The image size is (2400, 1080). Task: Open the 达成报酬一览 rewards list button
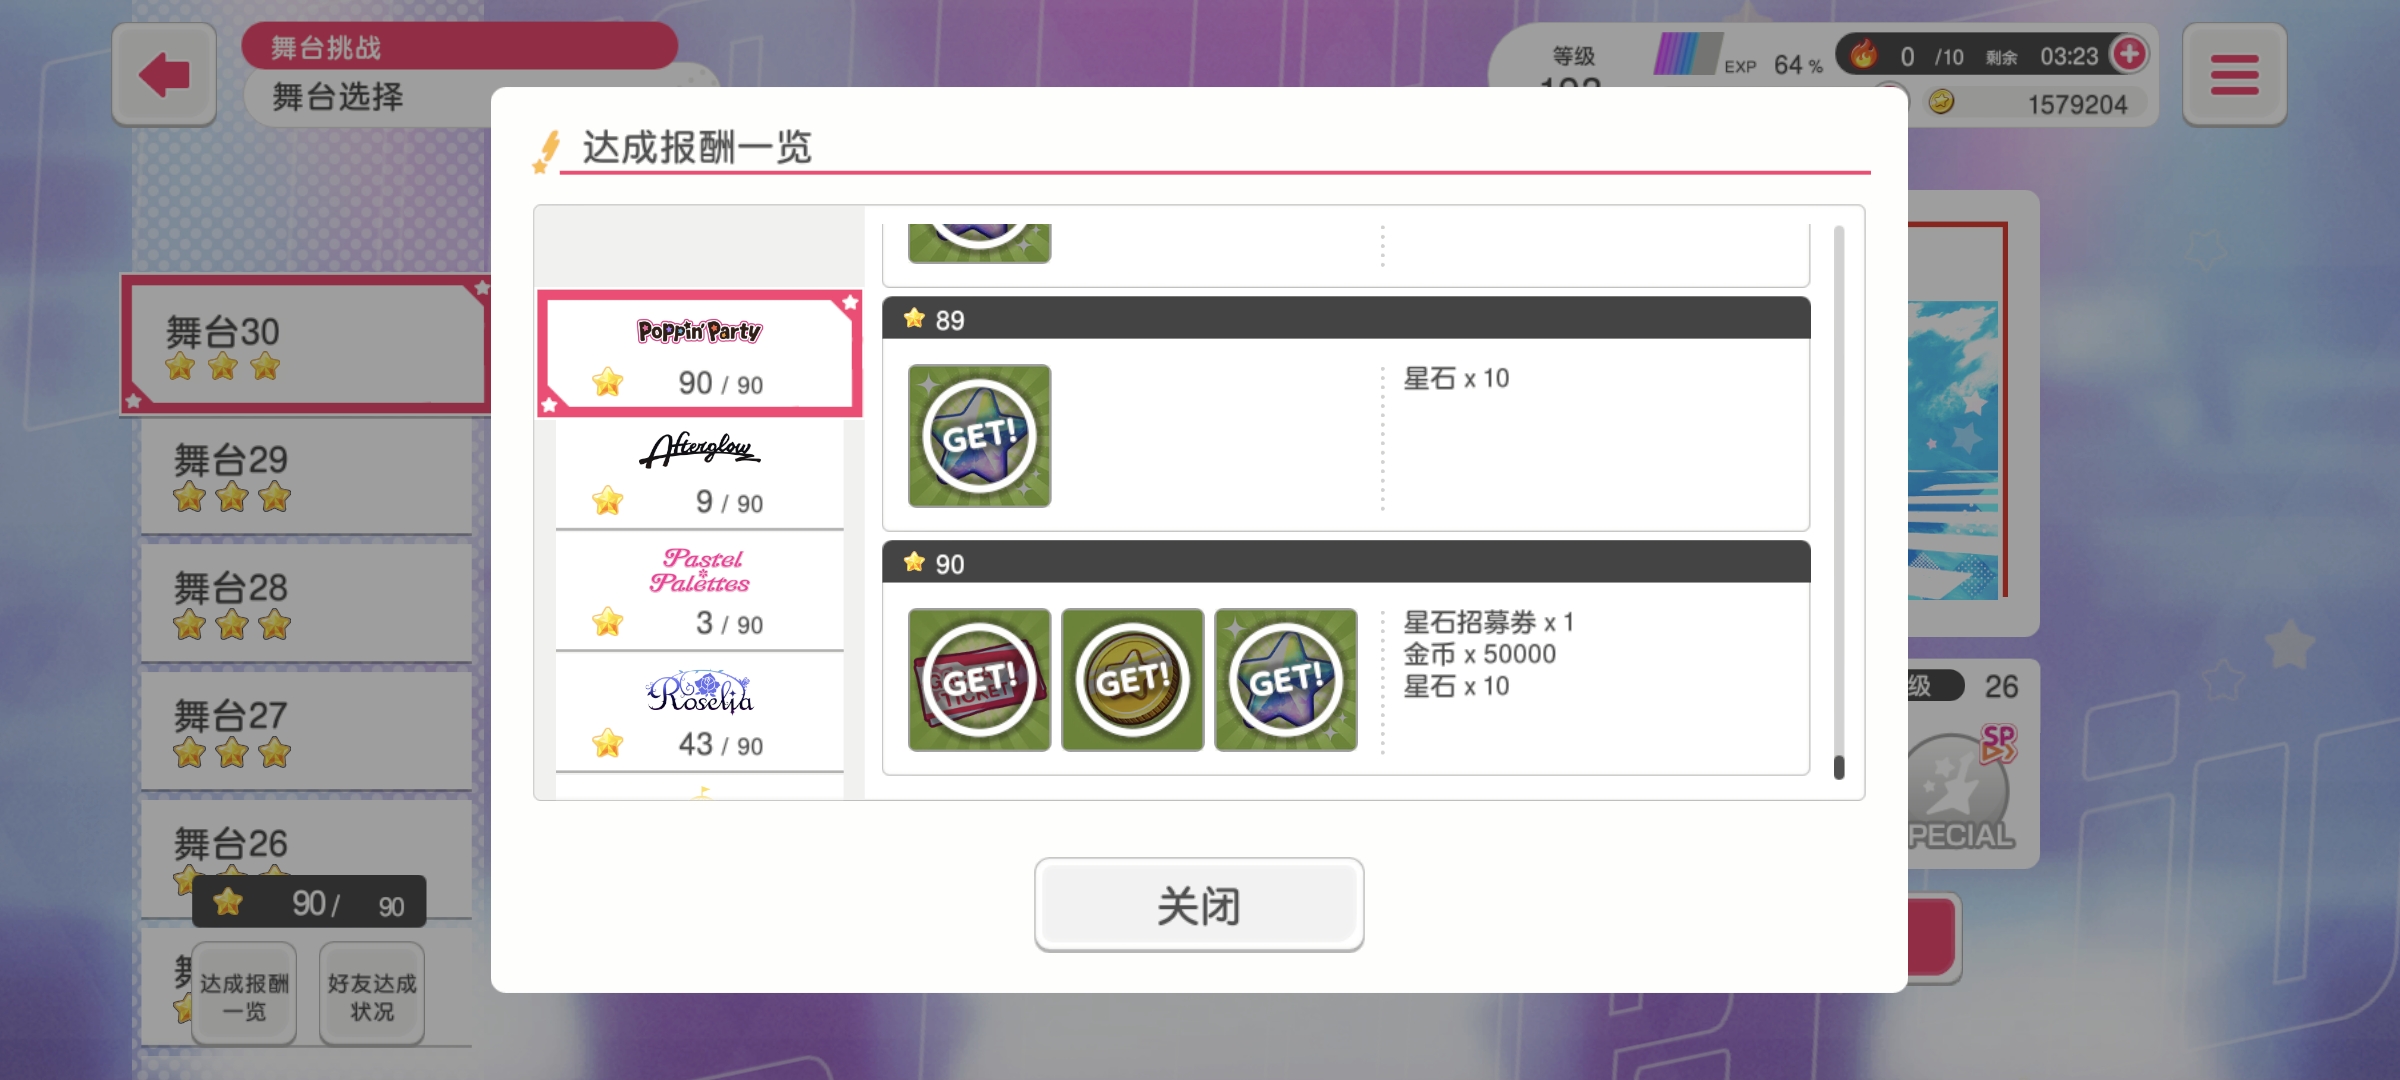(x=244, y=995)
